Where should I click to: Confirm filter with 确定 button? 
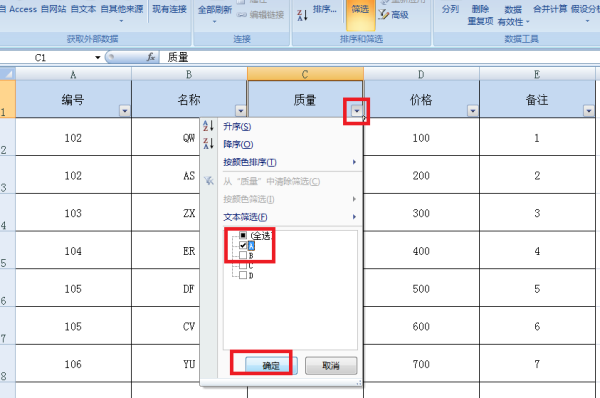271,365
